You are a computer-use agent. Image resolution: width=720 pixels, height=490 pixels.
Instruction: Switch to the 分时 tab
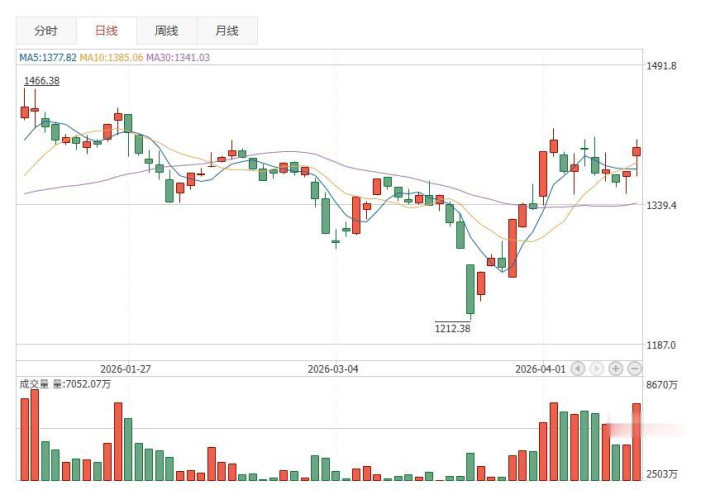[x=46, y=31]
